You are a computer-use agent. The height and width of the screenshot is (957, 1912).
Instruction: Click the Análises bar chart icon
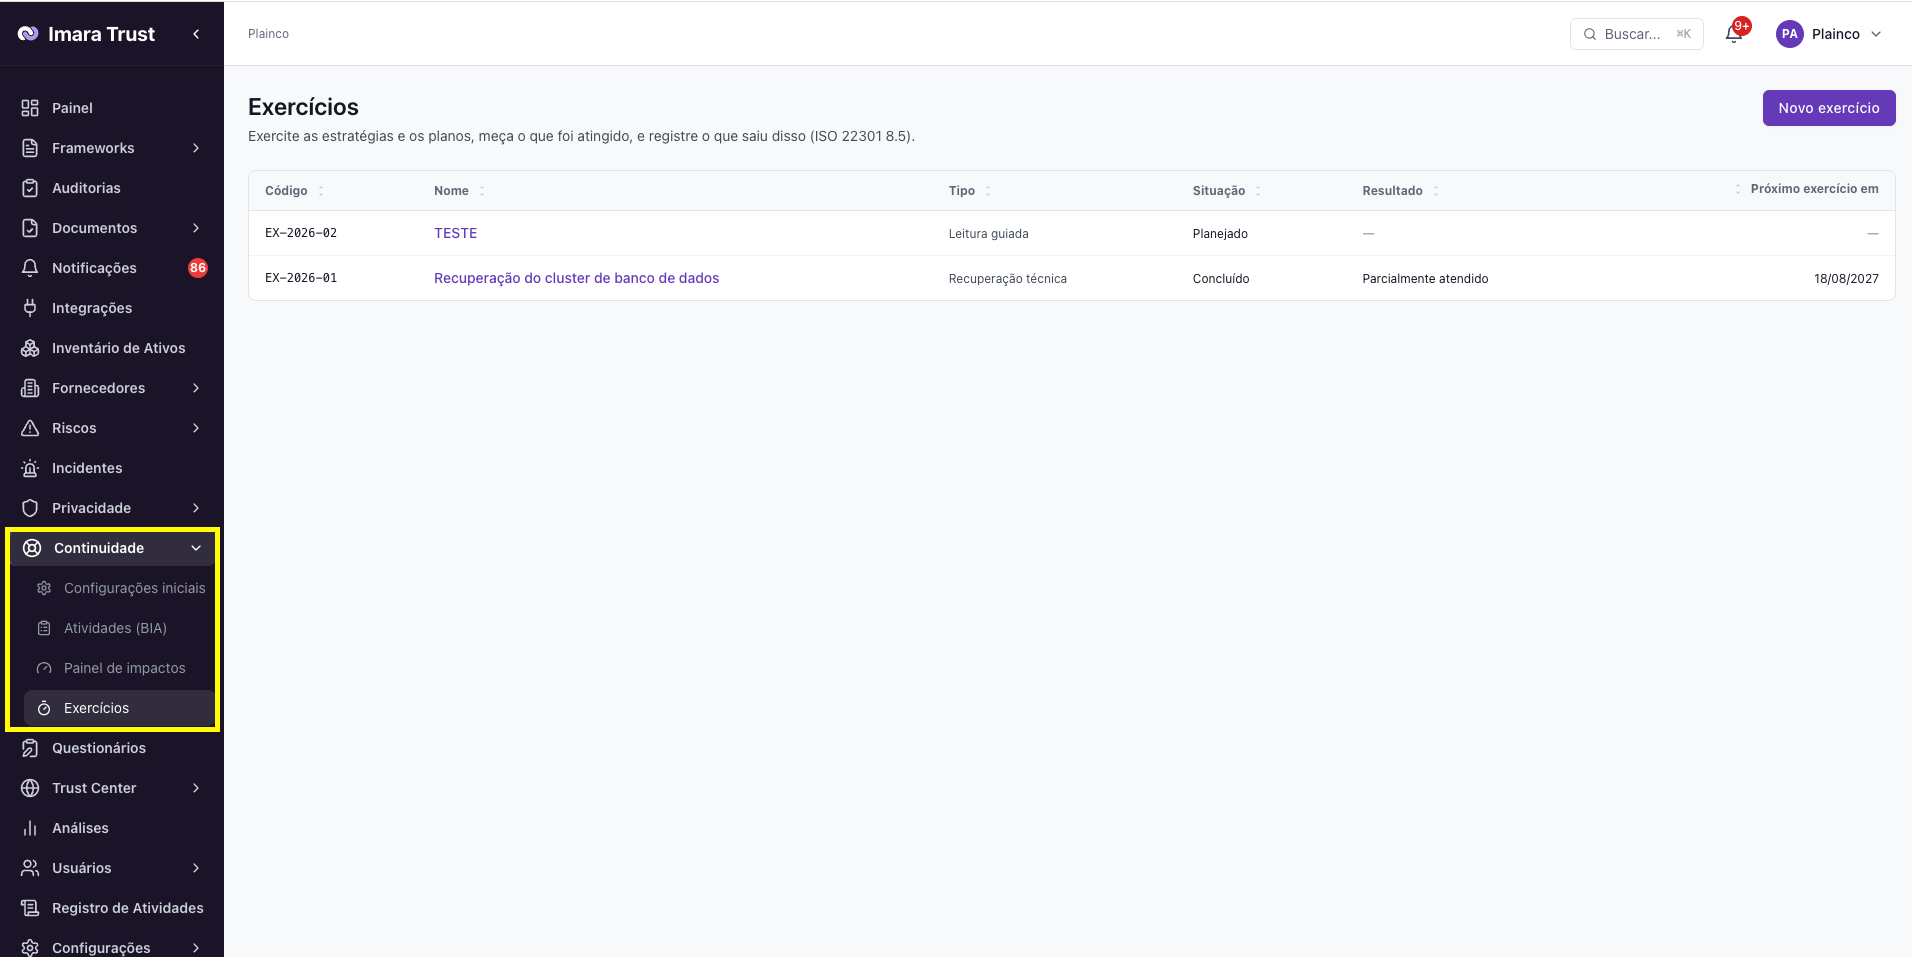coord(30,828)
